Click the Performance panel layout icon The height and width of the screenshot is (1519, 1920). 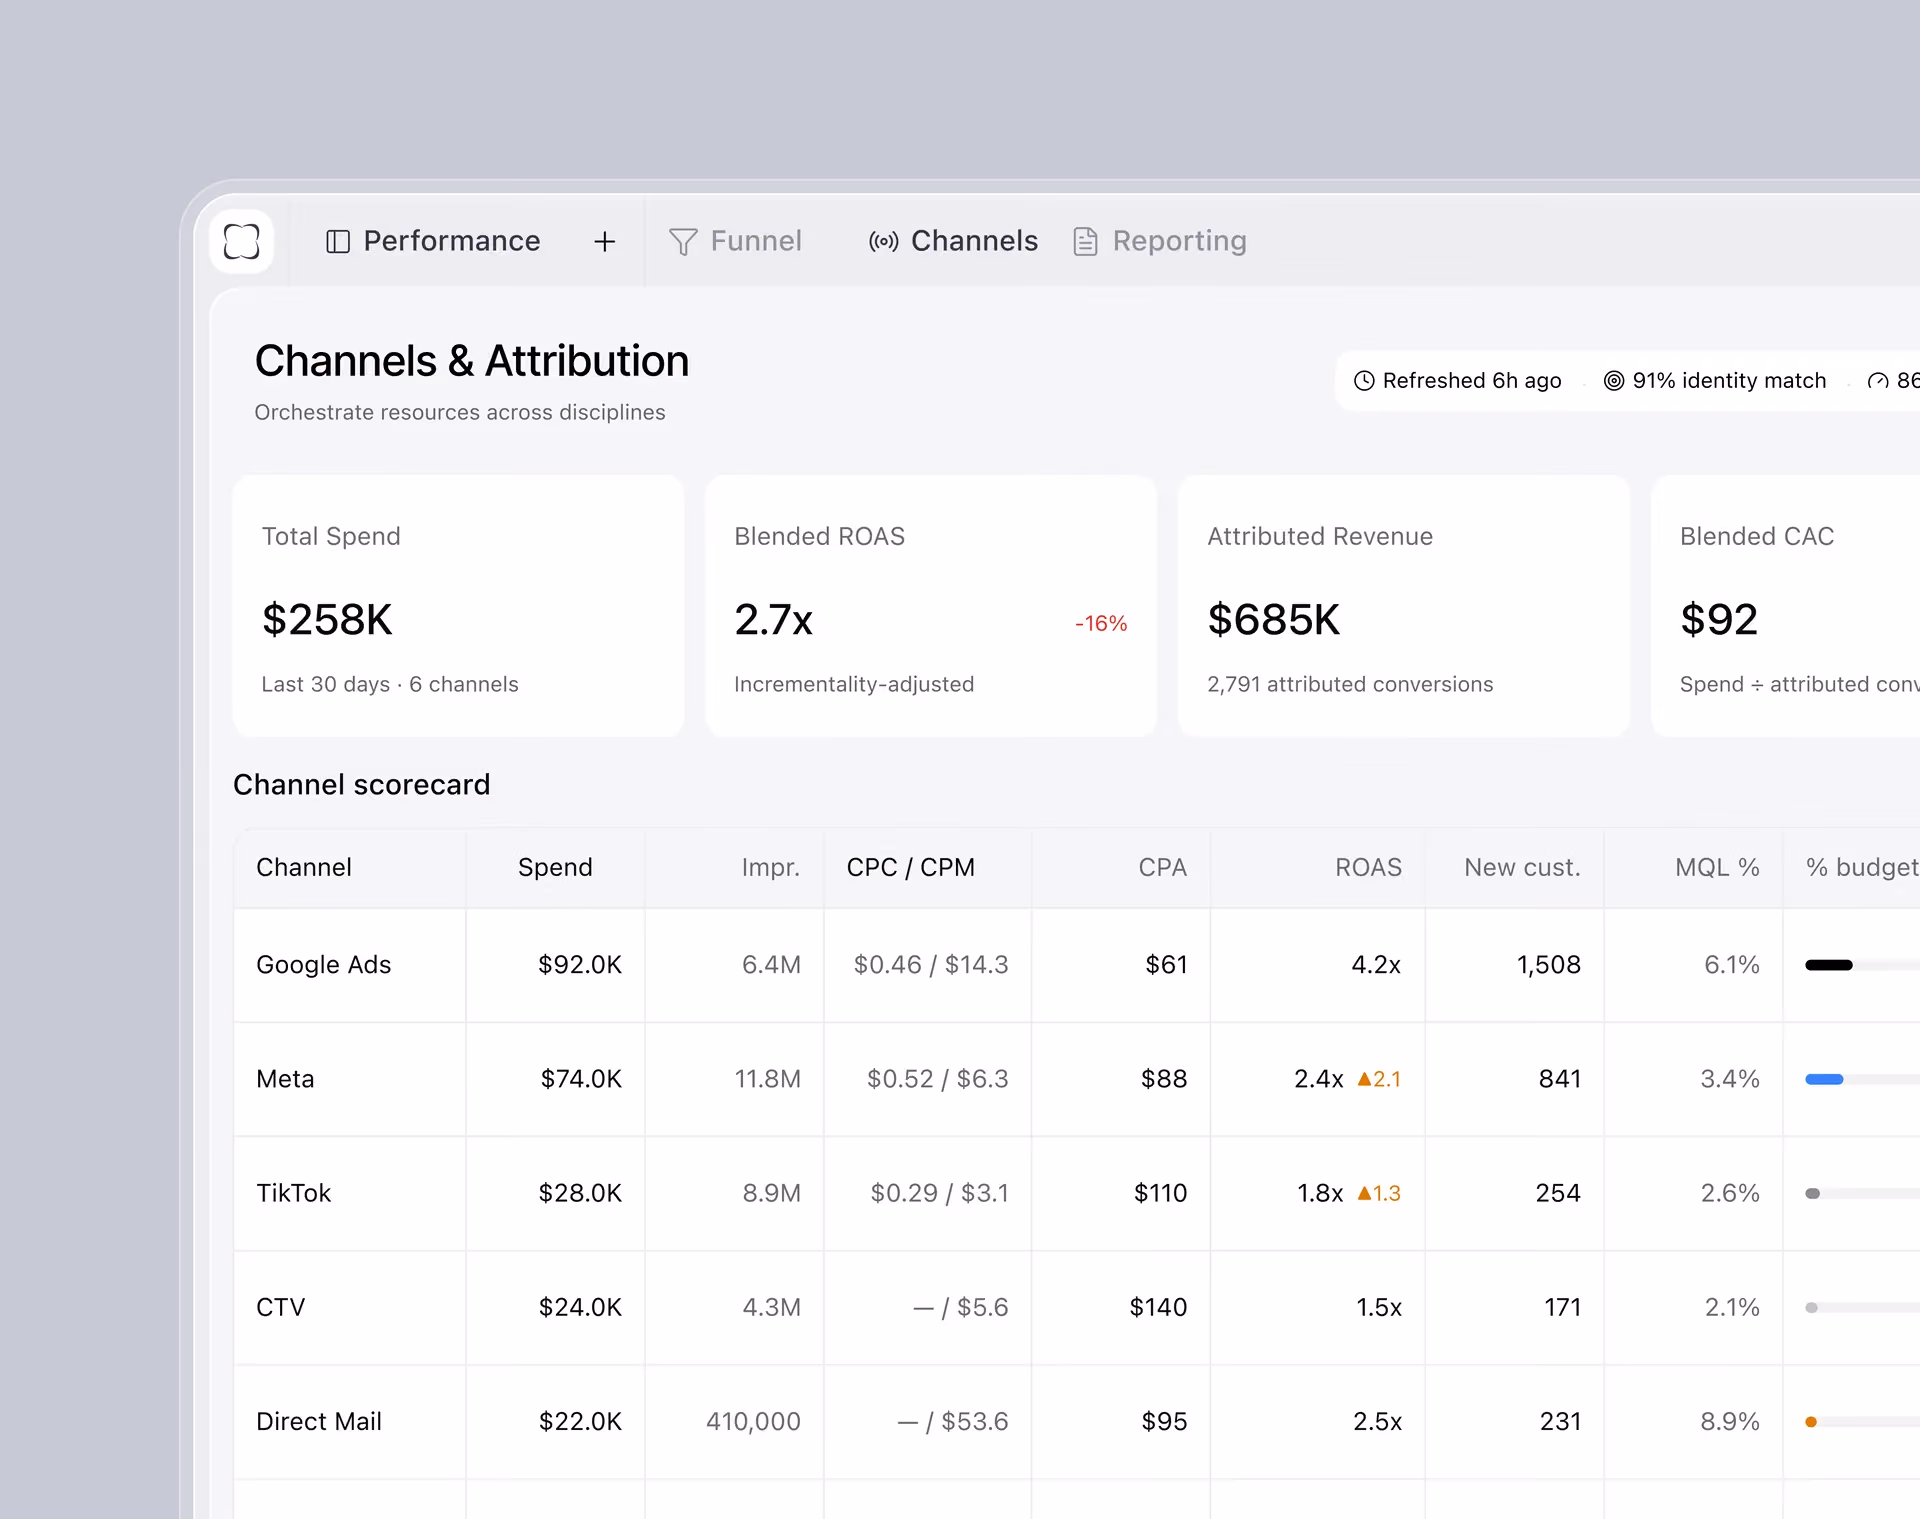pyautogui.click(x=338, y=242)
